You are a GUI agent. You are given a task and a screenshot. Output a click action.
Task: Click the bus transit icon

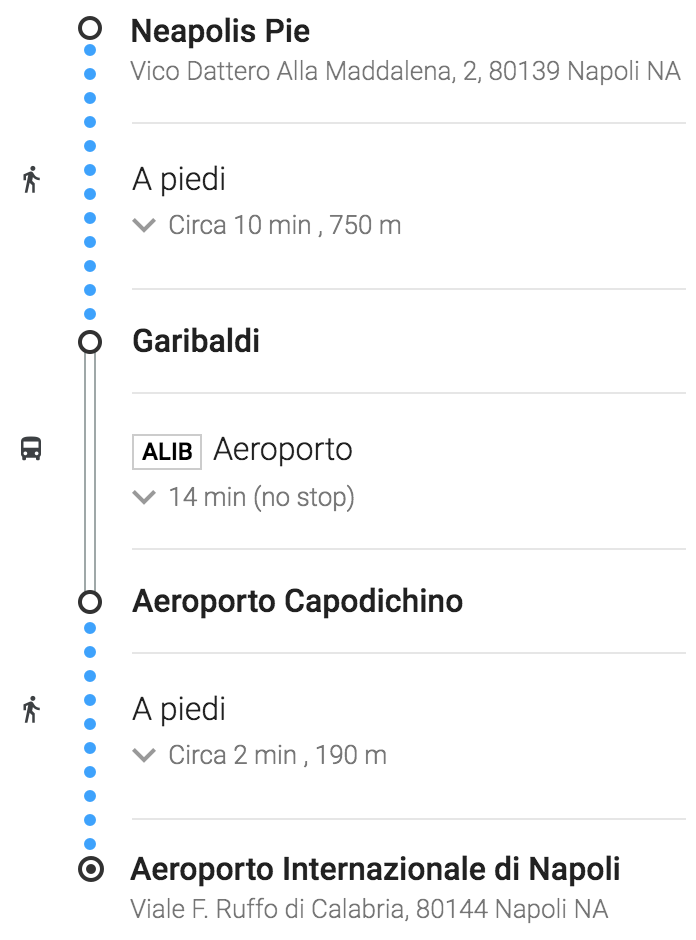(31, 448)
